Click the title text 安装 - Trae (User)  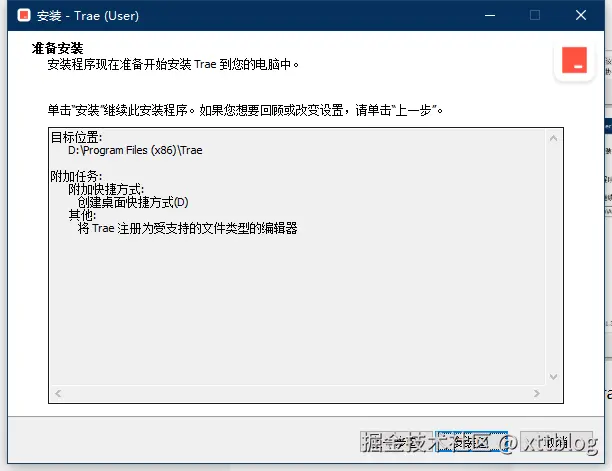click(88, 16)
